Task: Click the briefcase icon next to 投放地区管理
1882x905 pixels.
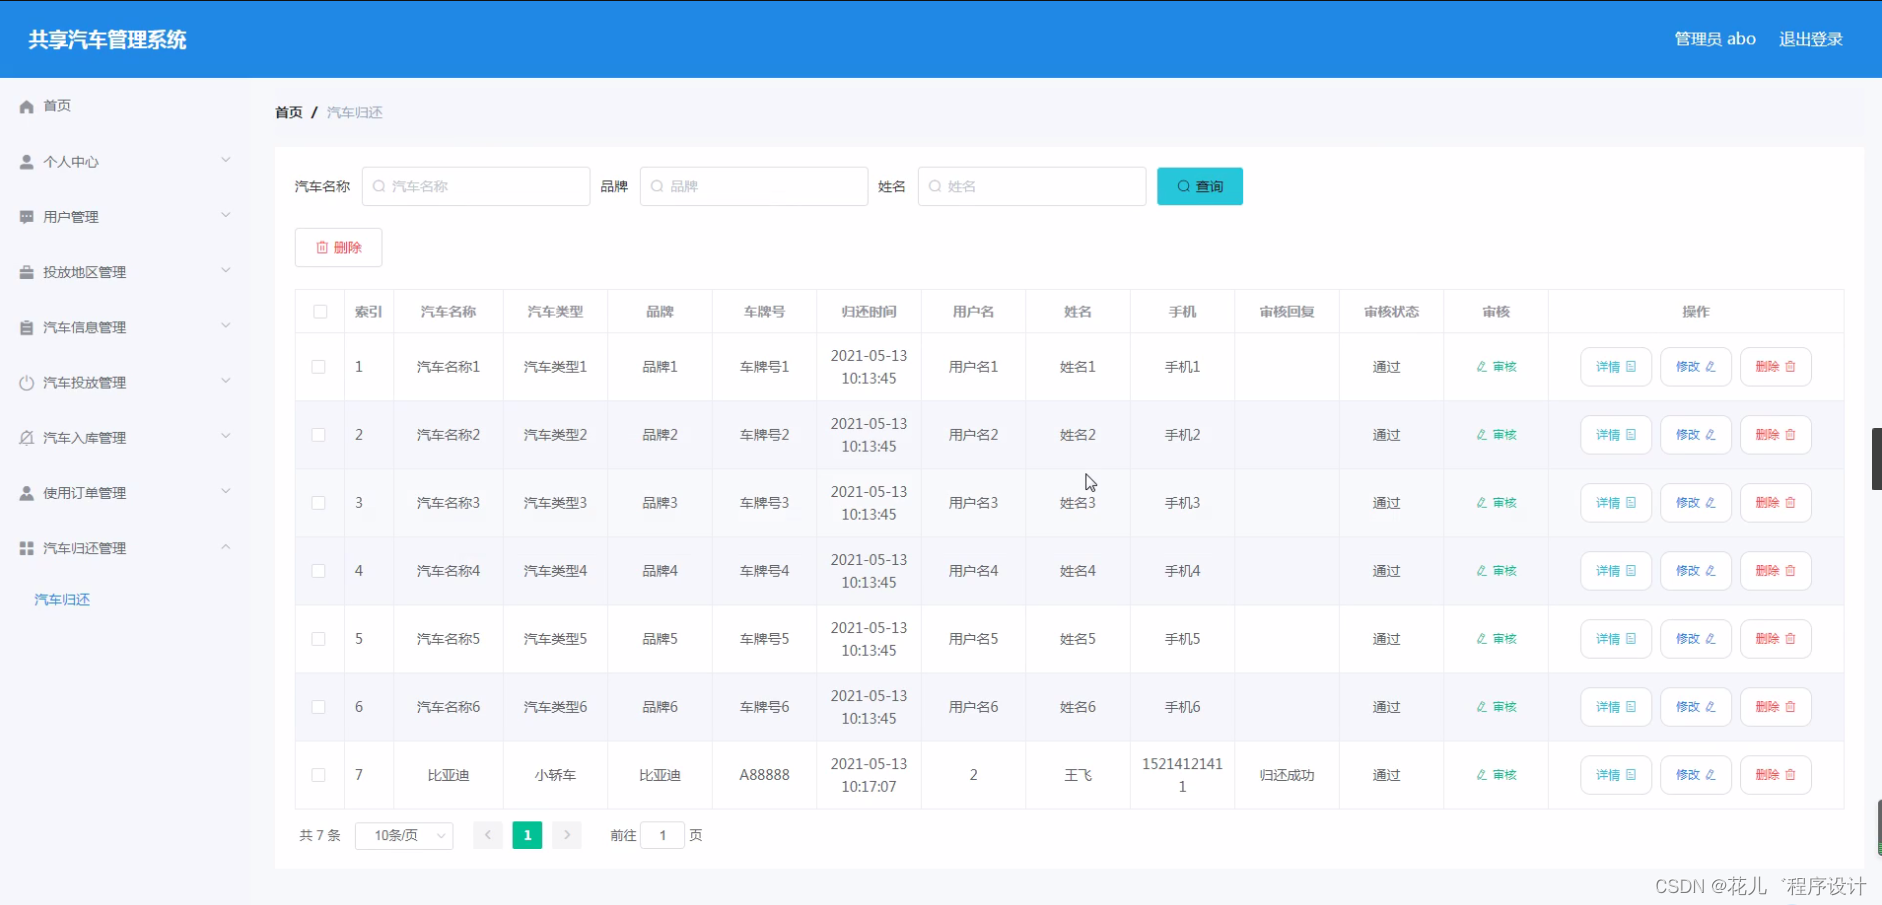Action: point(27,272)
